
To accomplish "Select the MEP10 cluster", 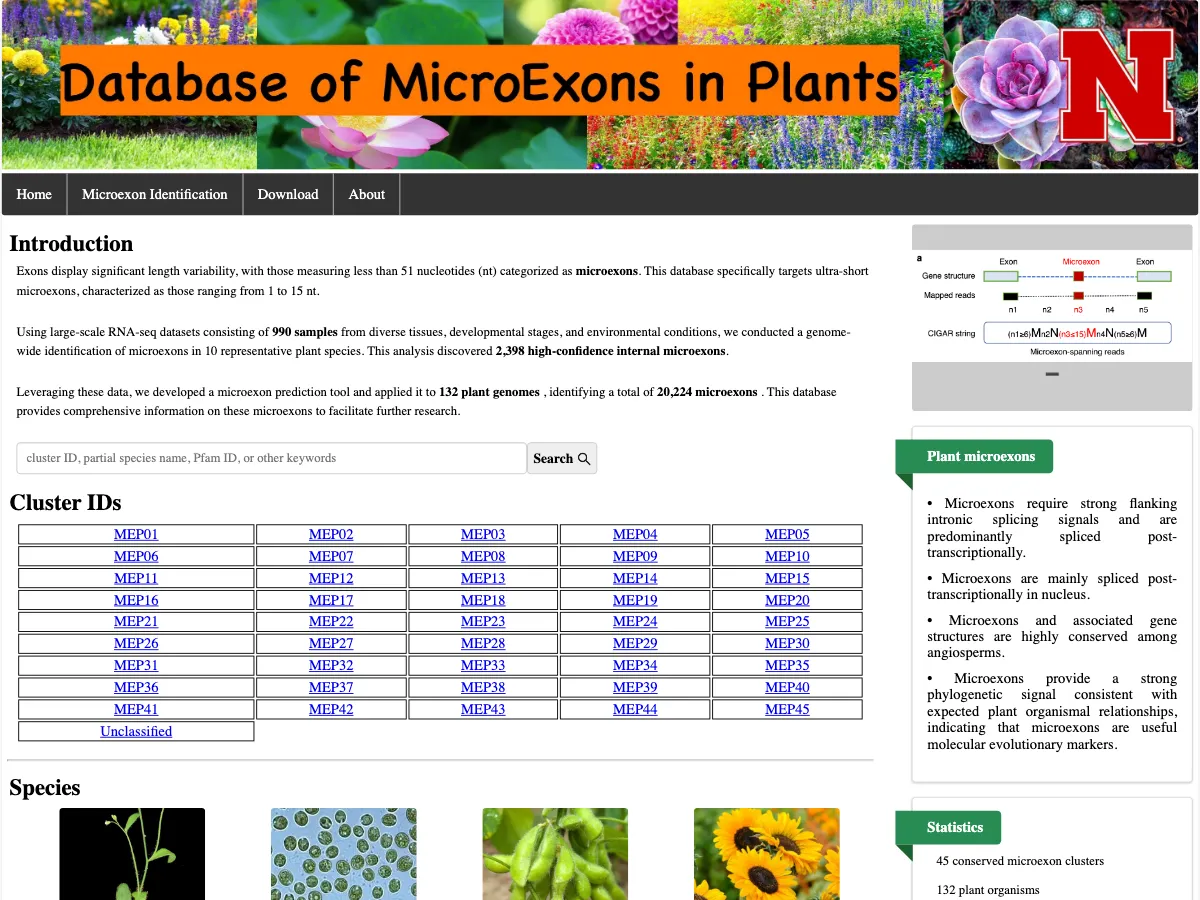I will click(x=787, y=556).
